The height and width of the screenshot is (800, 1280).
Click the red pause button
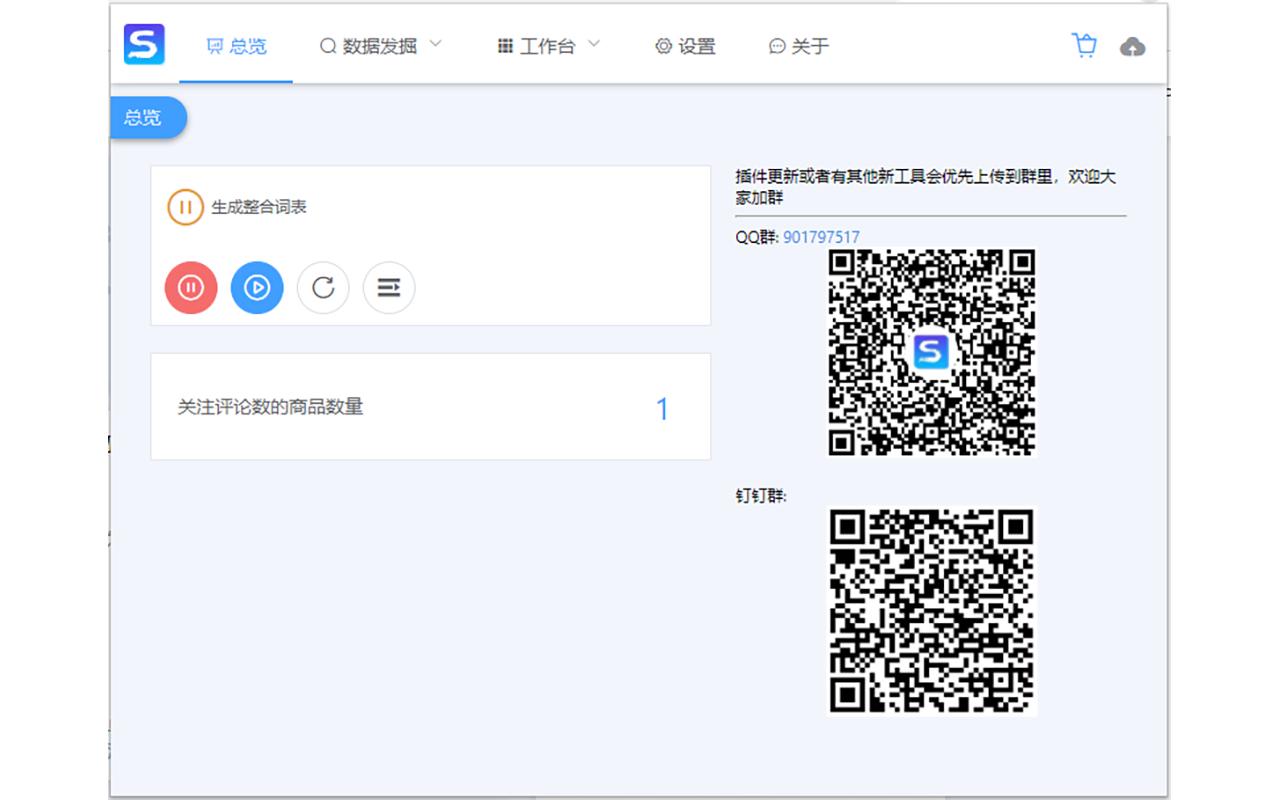191,288
